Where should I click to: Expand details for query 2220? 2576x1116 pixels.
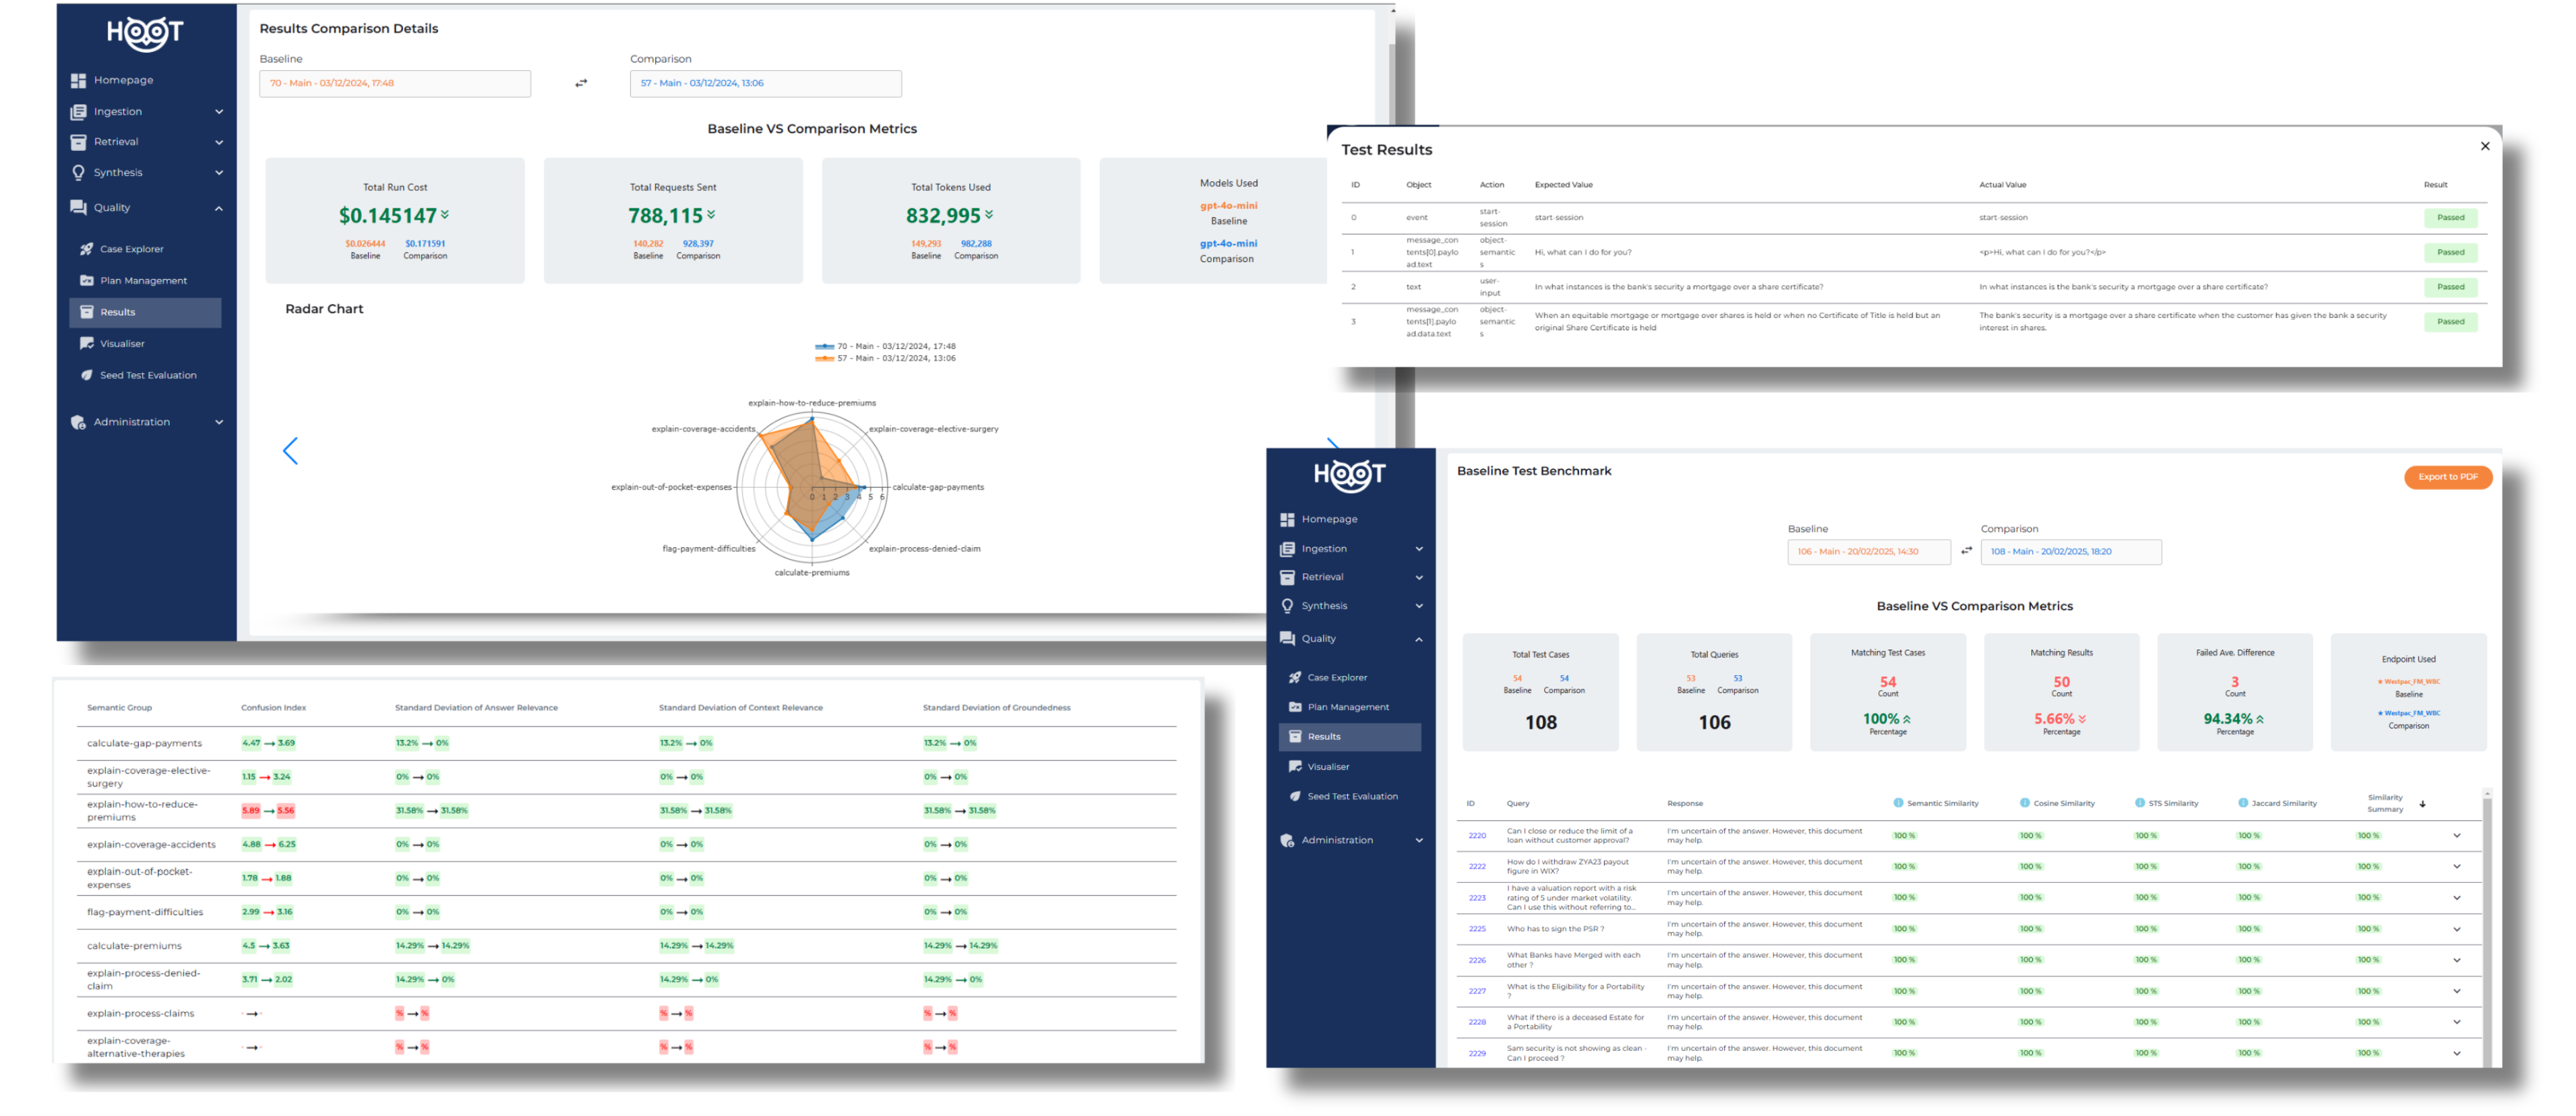pyautogui.click(x=2457, y=836)
